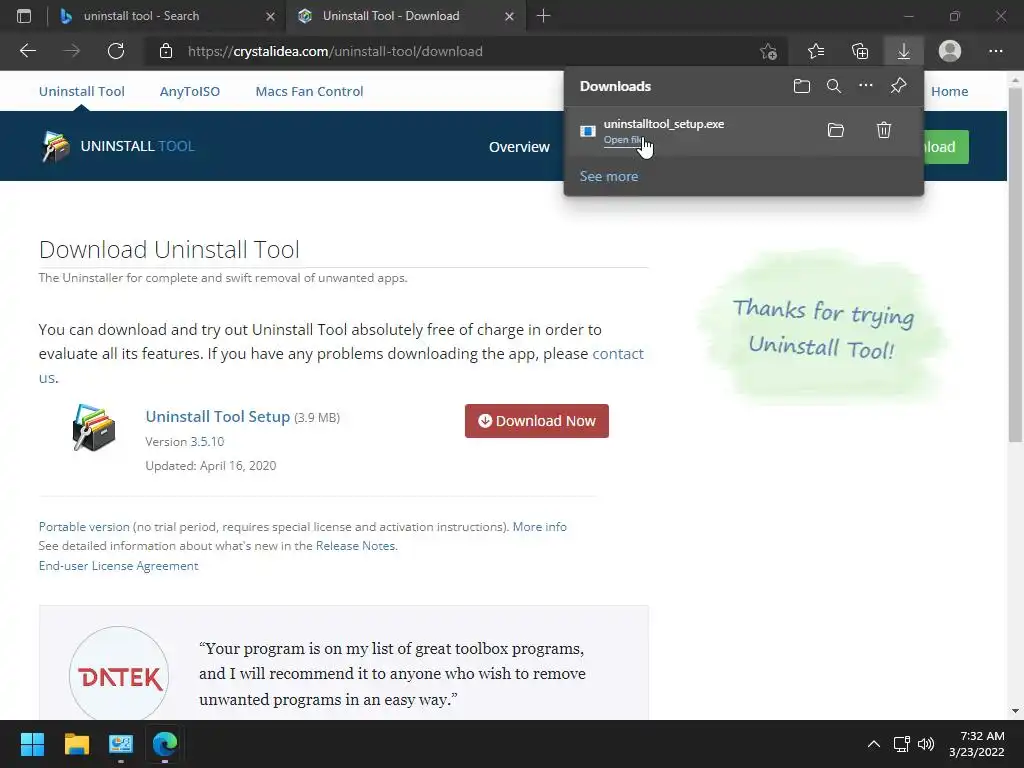Viewport: 1024px width, 768px height.
Task: Click See more in Downloads panel
Action: point(609,176)
